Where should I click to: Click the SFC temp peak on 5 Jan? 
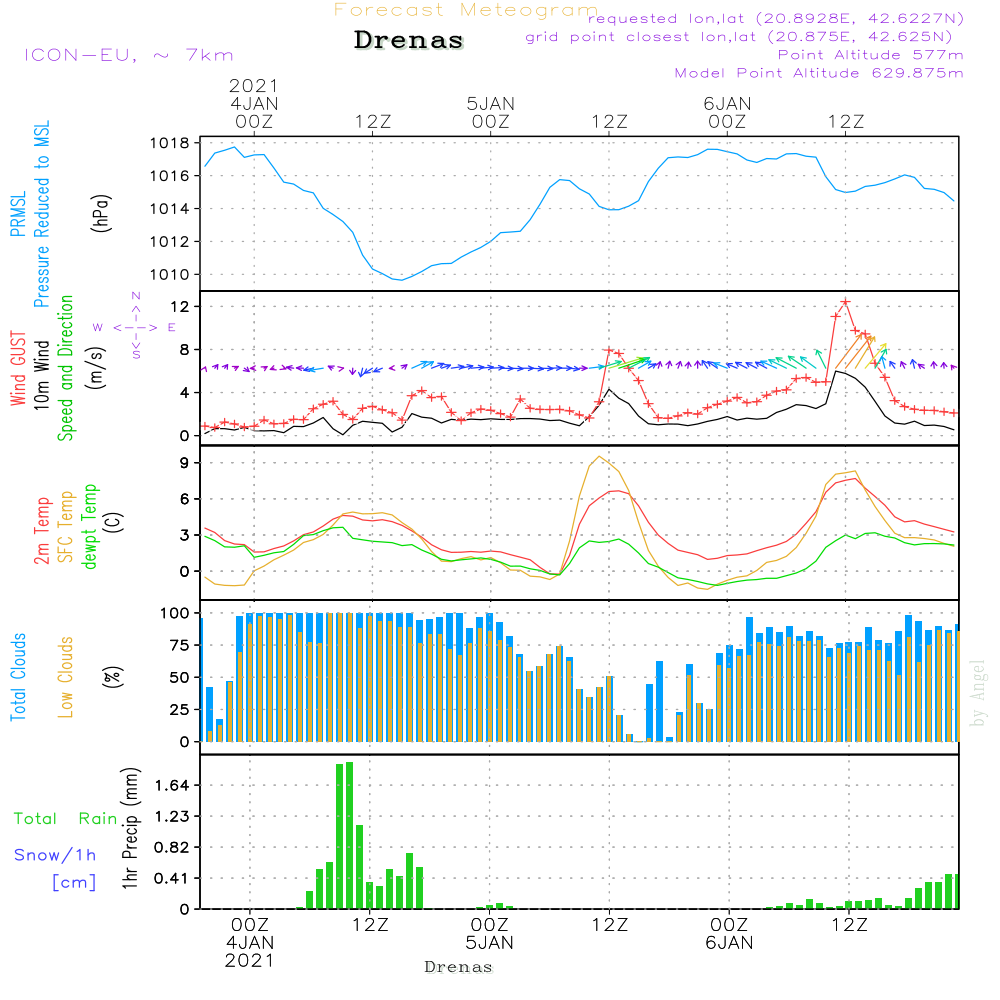599,457
